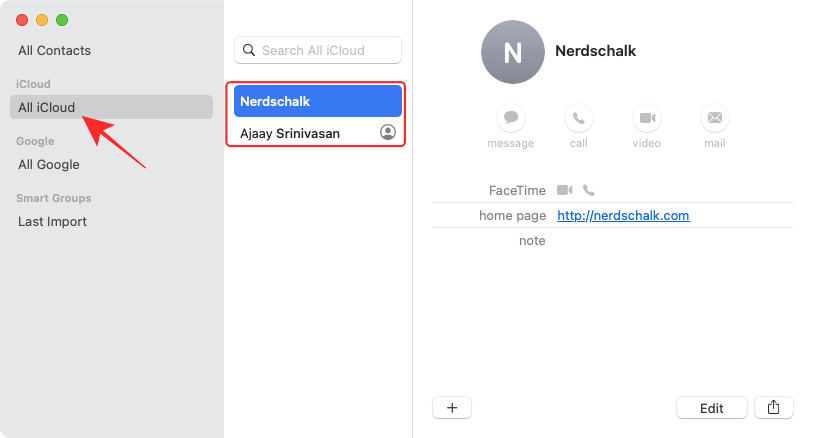813x438 pixels.
Task: Click the My Card icon beside Ajaay Srinivasan
Action: 388,132
